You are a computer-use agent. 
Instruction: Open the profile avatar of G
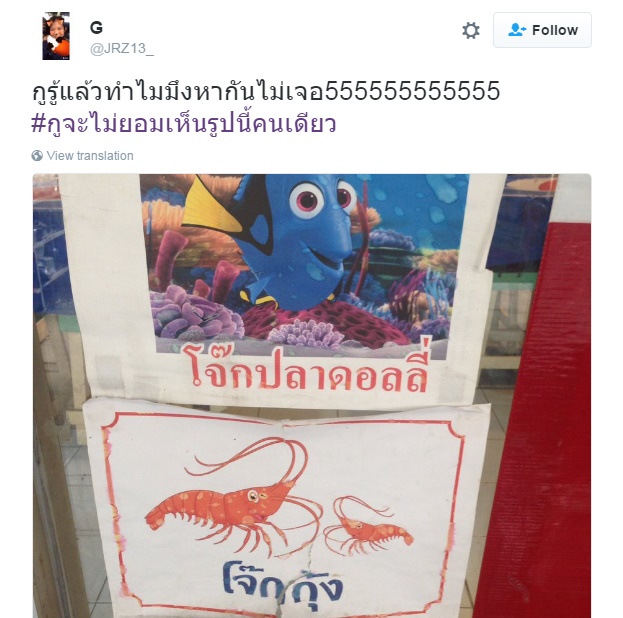tap(56, 36)
